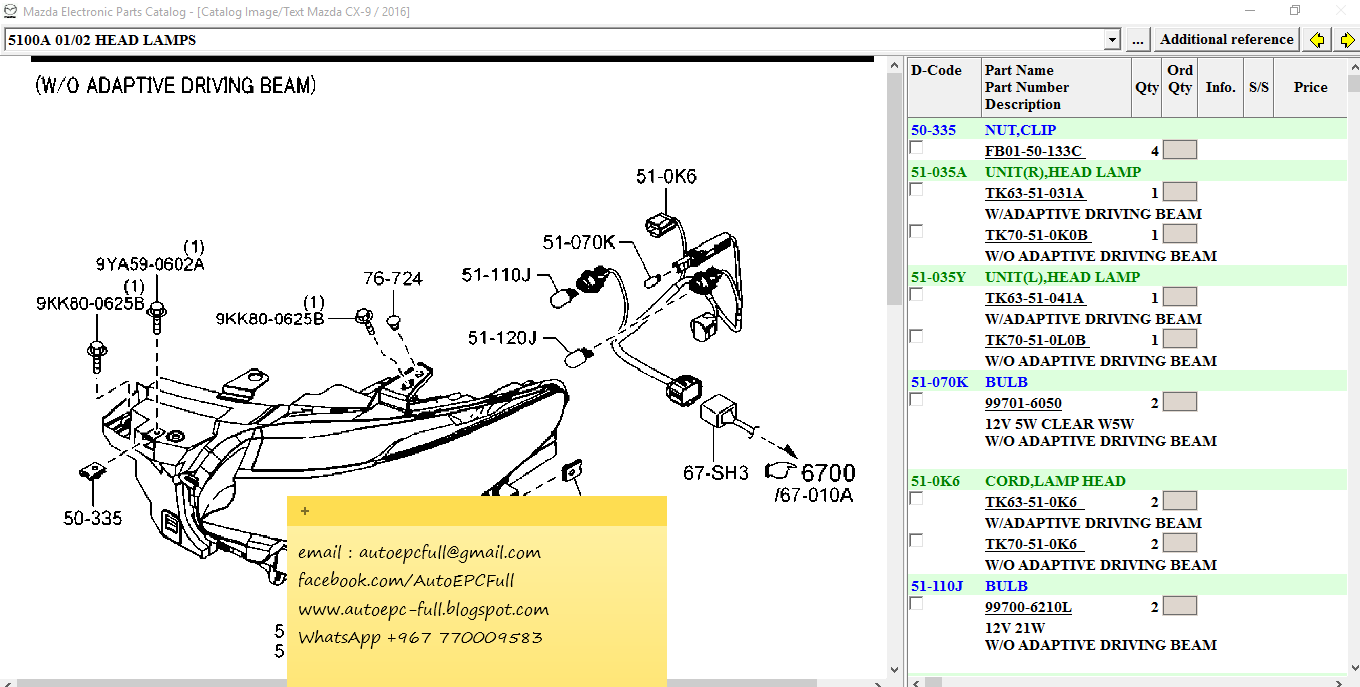Viewport: 1360px width, 687px height.
Task: Click the 51-070K callout in diagram
Action: (579, 242)
